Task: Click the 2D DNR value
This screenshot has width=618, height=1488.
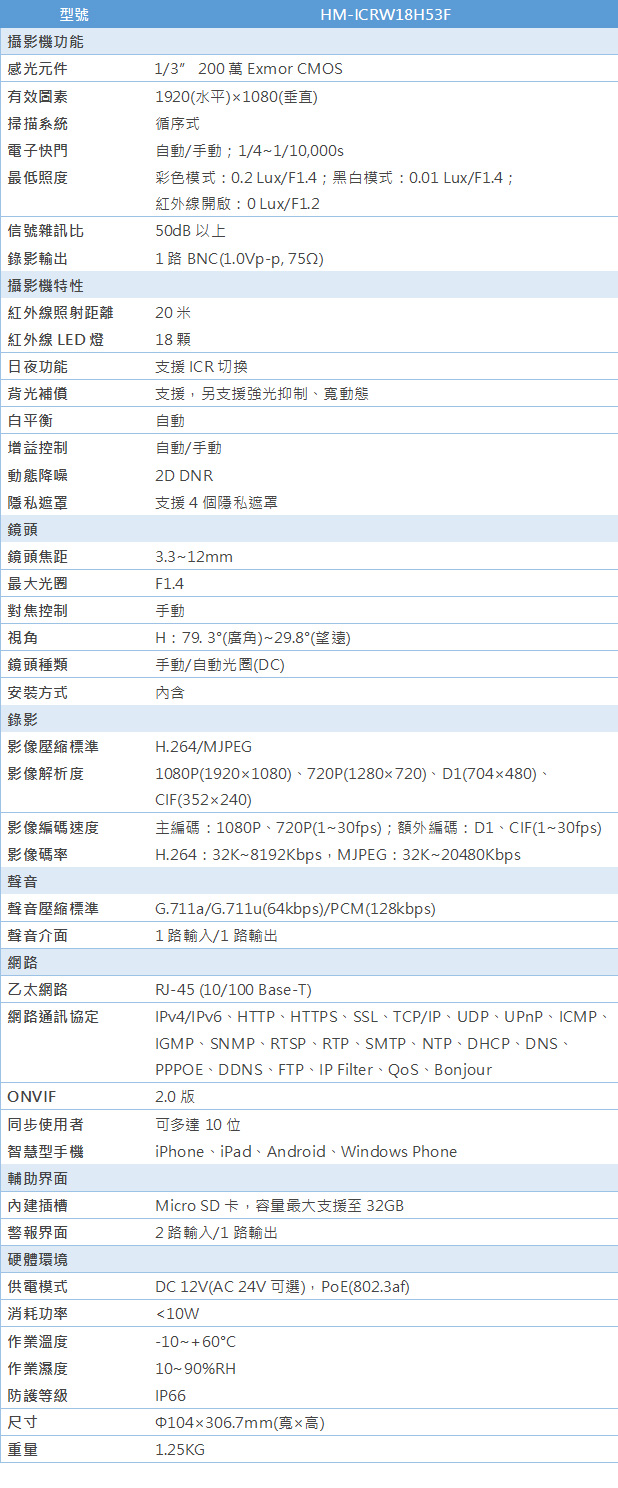Action: [x=184, y=475]
